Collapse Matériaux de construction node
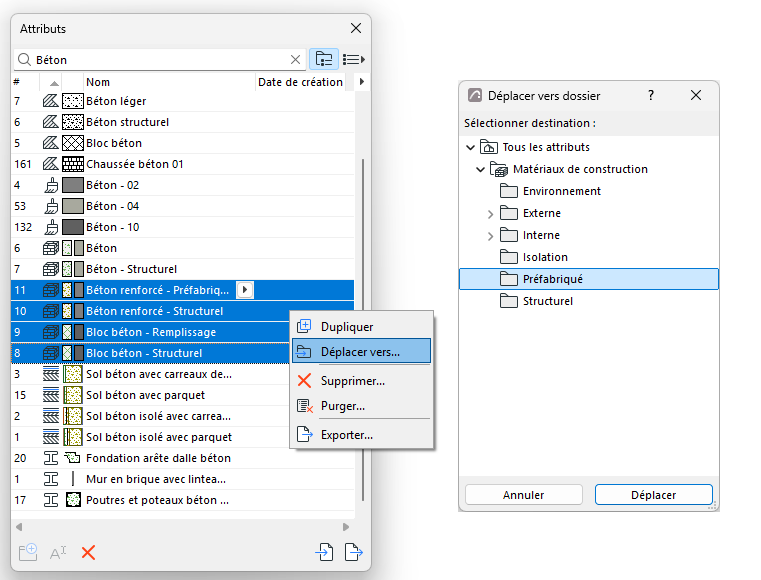Screen dimensions: 761x580 pyautogui.click(x=480, y=169)
